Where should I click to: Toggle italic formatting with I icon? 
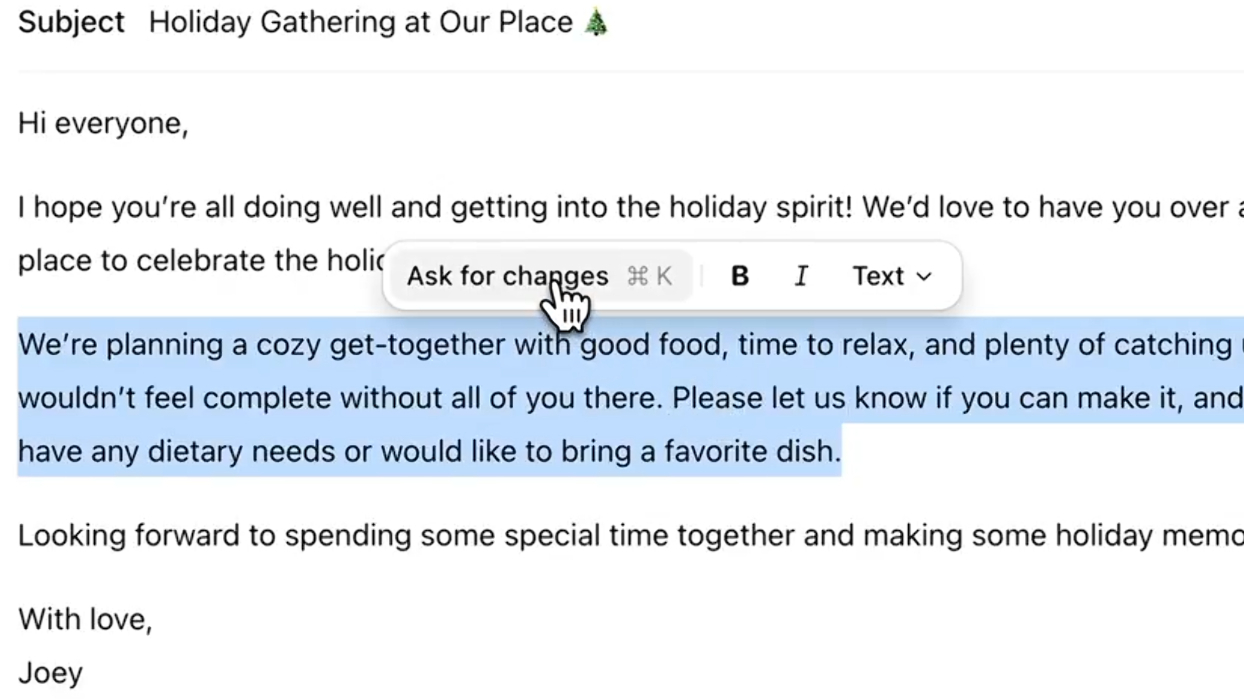(x=801, y=276)
